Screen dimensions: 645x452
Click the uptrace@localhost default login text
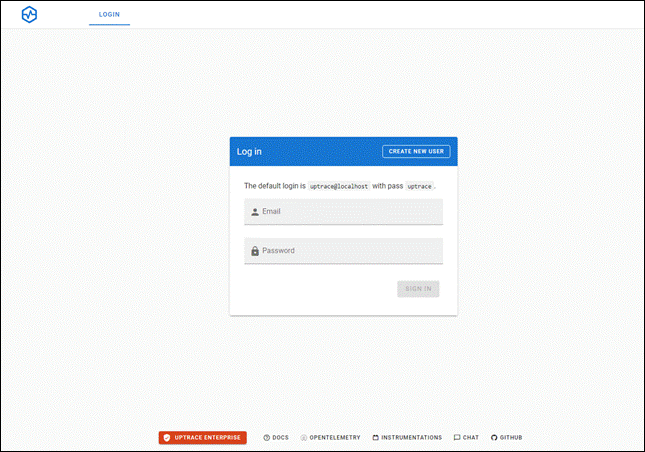click(339, 186)
